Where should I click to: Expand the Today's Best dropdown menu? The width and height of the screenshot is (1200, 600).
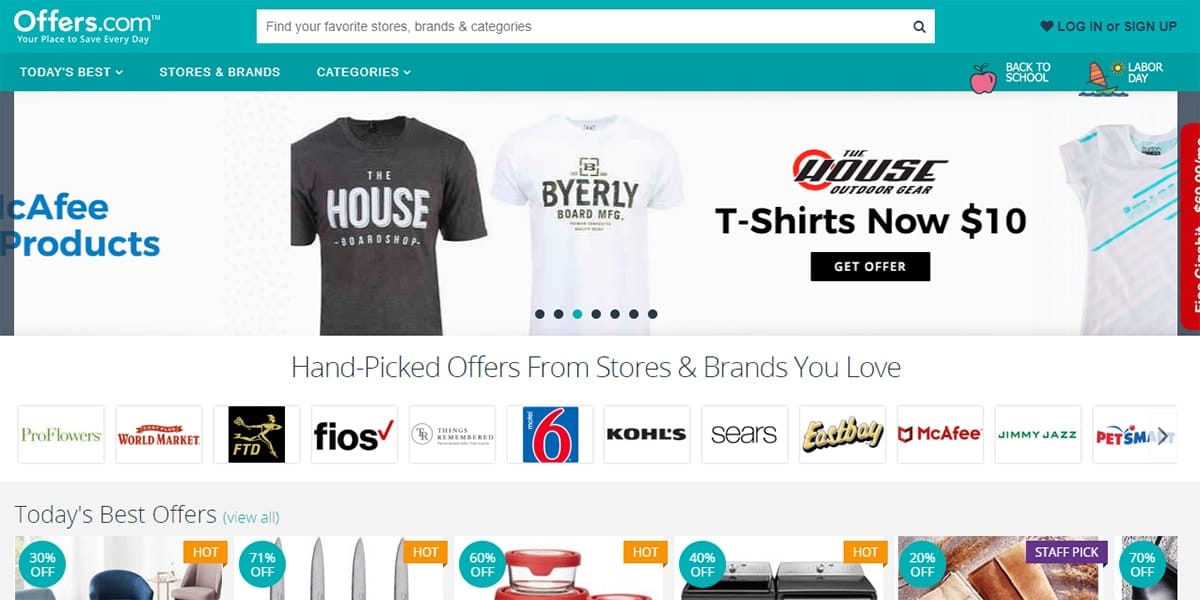click(71, 72)
